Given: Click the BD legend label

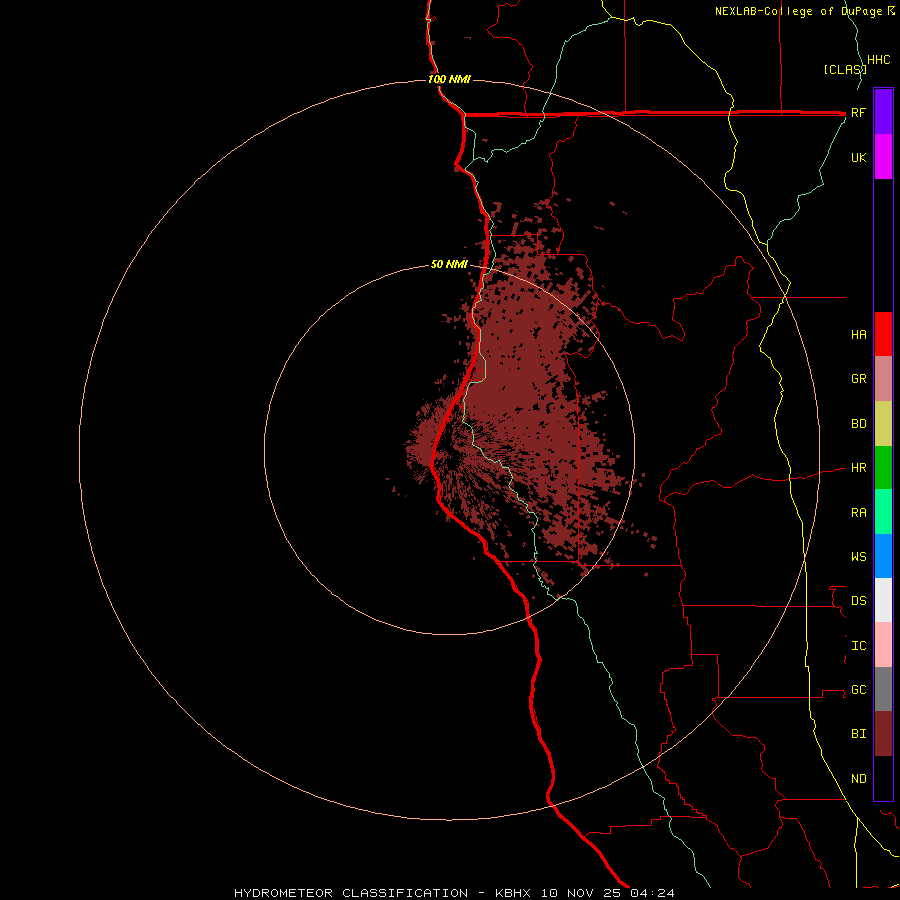Looking at the screenshot, I should 858,424.
